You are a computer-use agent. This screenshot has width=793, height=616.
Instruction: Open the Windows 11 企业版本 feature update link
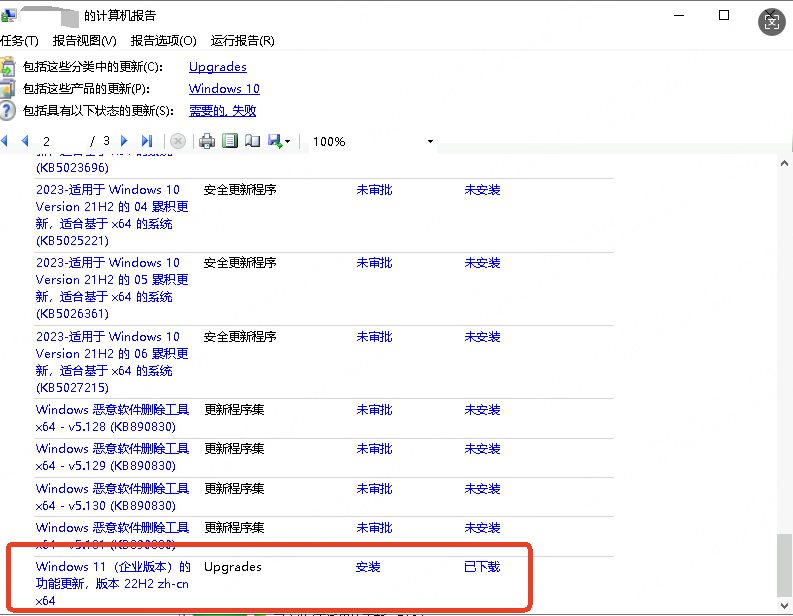pos(113,584)
